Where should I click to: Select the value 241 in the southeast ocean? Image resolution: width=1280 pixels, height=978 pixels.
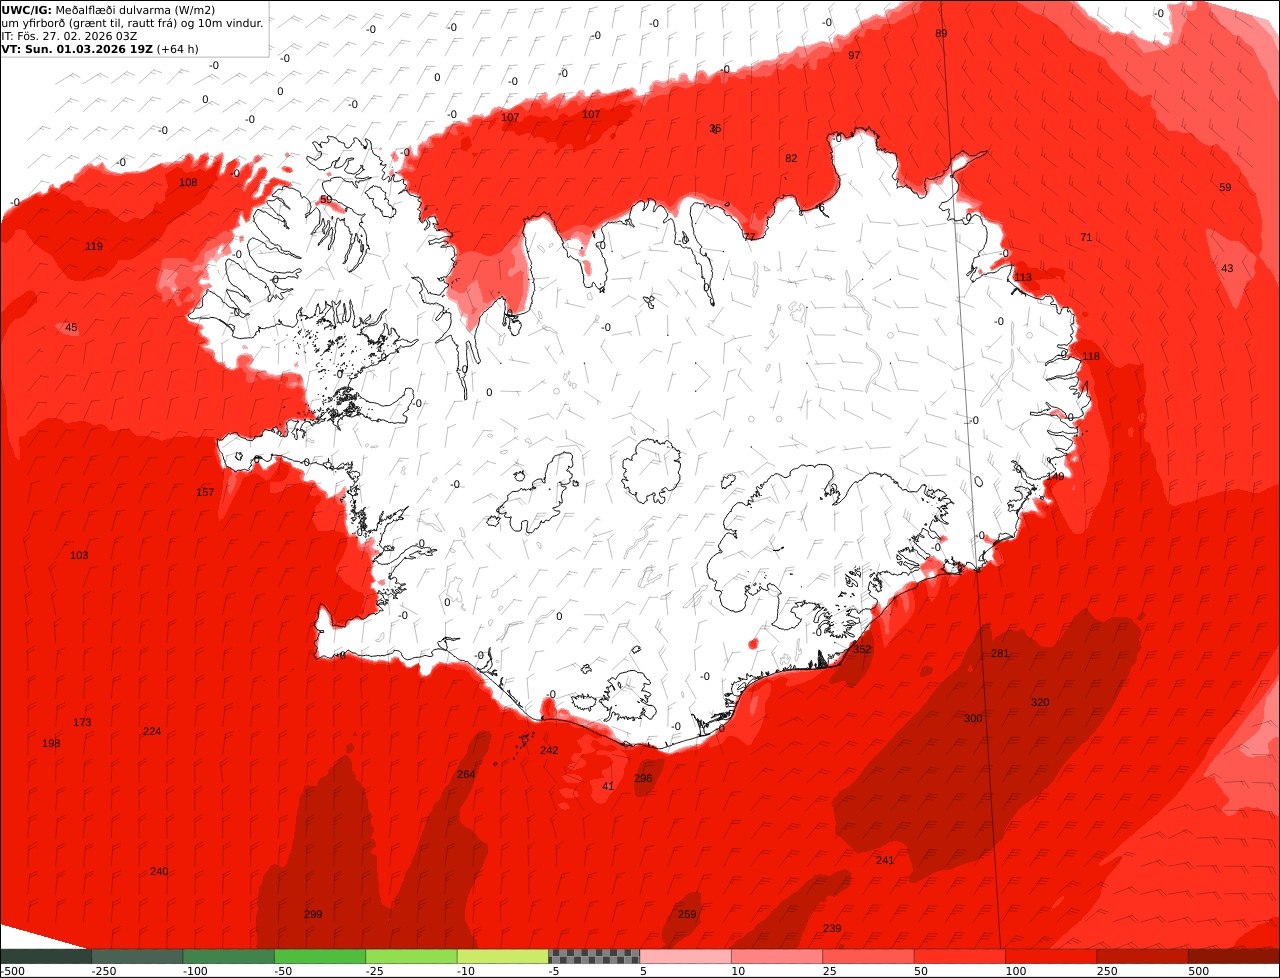(885, 860)
